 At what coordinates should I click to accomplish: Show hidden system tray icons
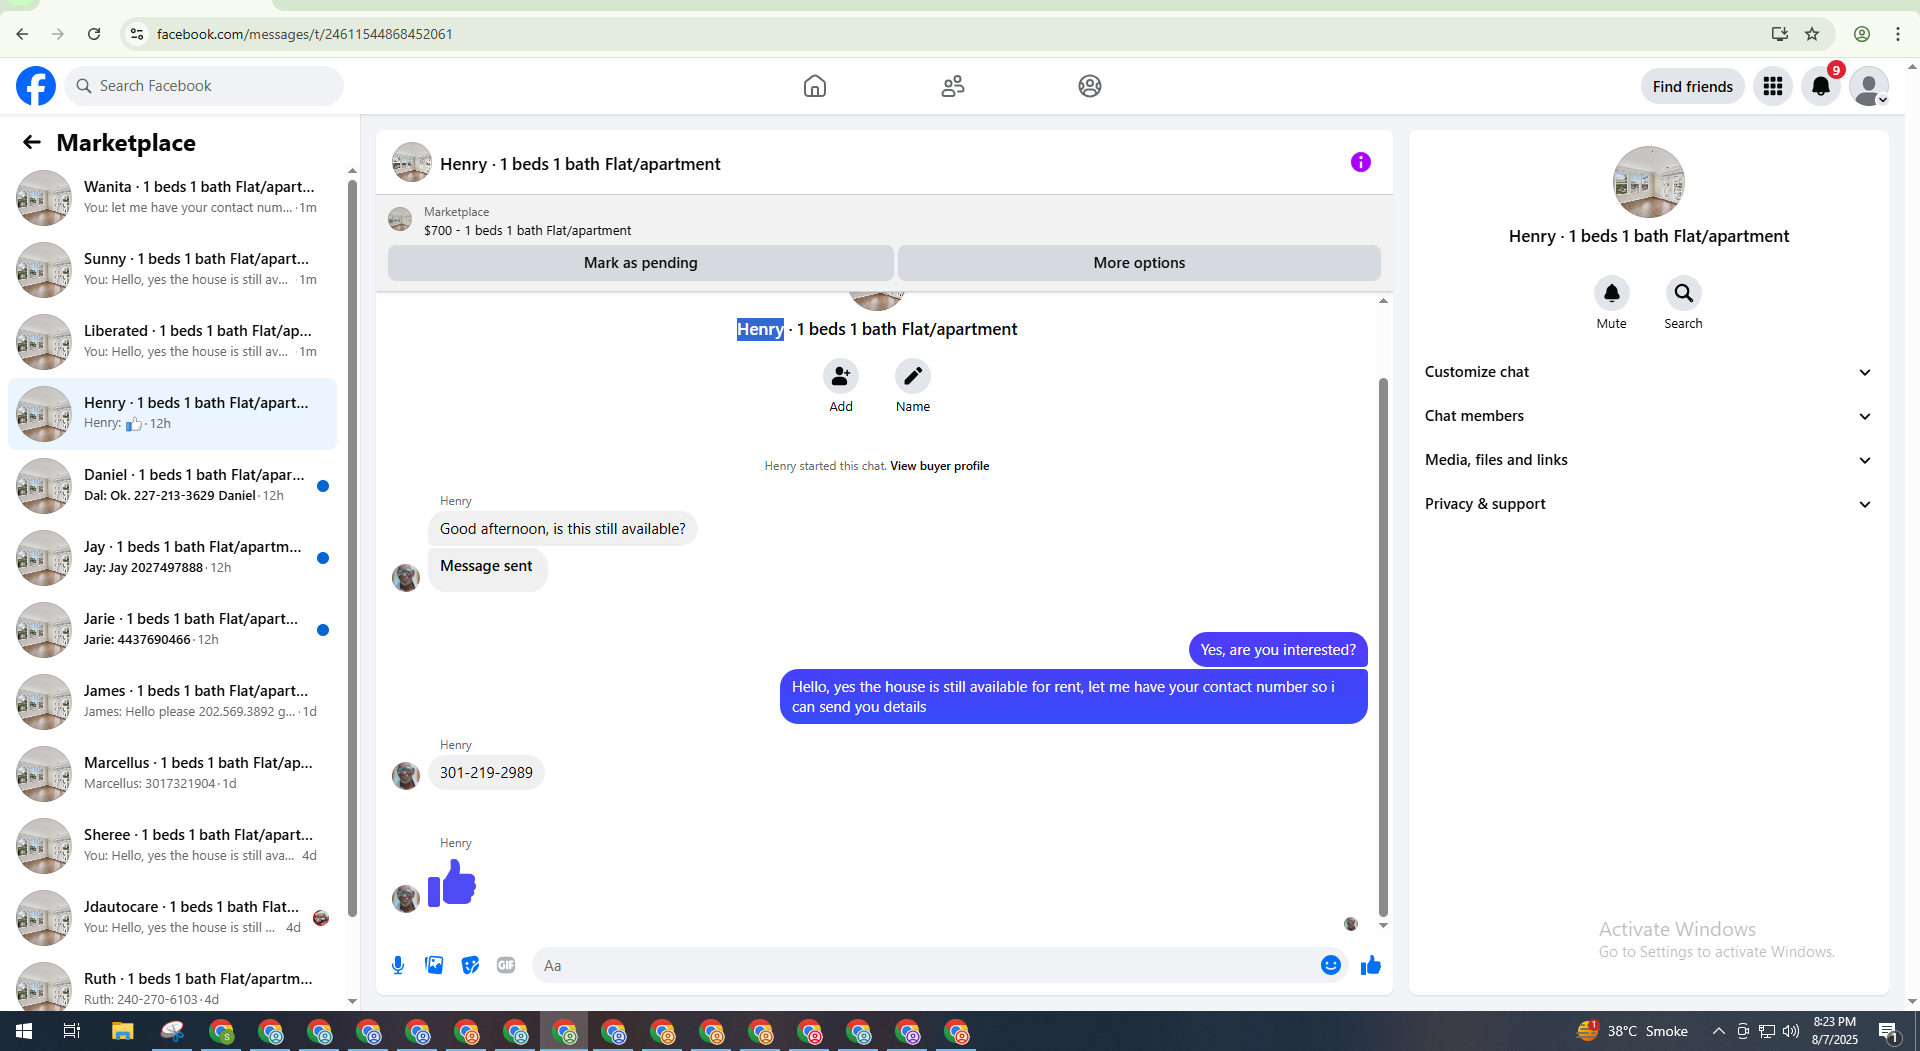[x=1718, y=1031]
